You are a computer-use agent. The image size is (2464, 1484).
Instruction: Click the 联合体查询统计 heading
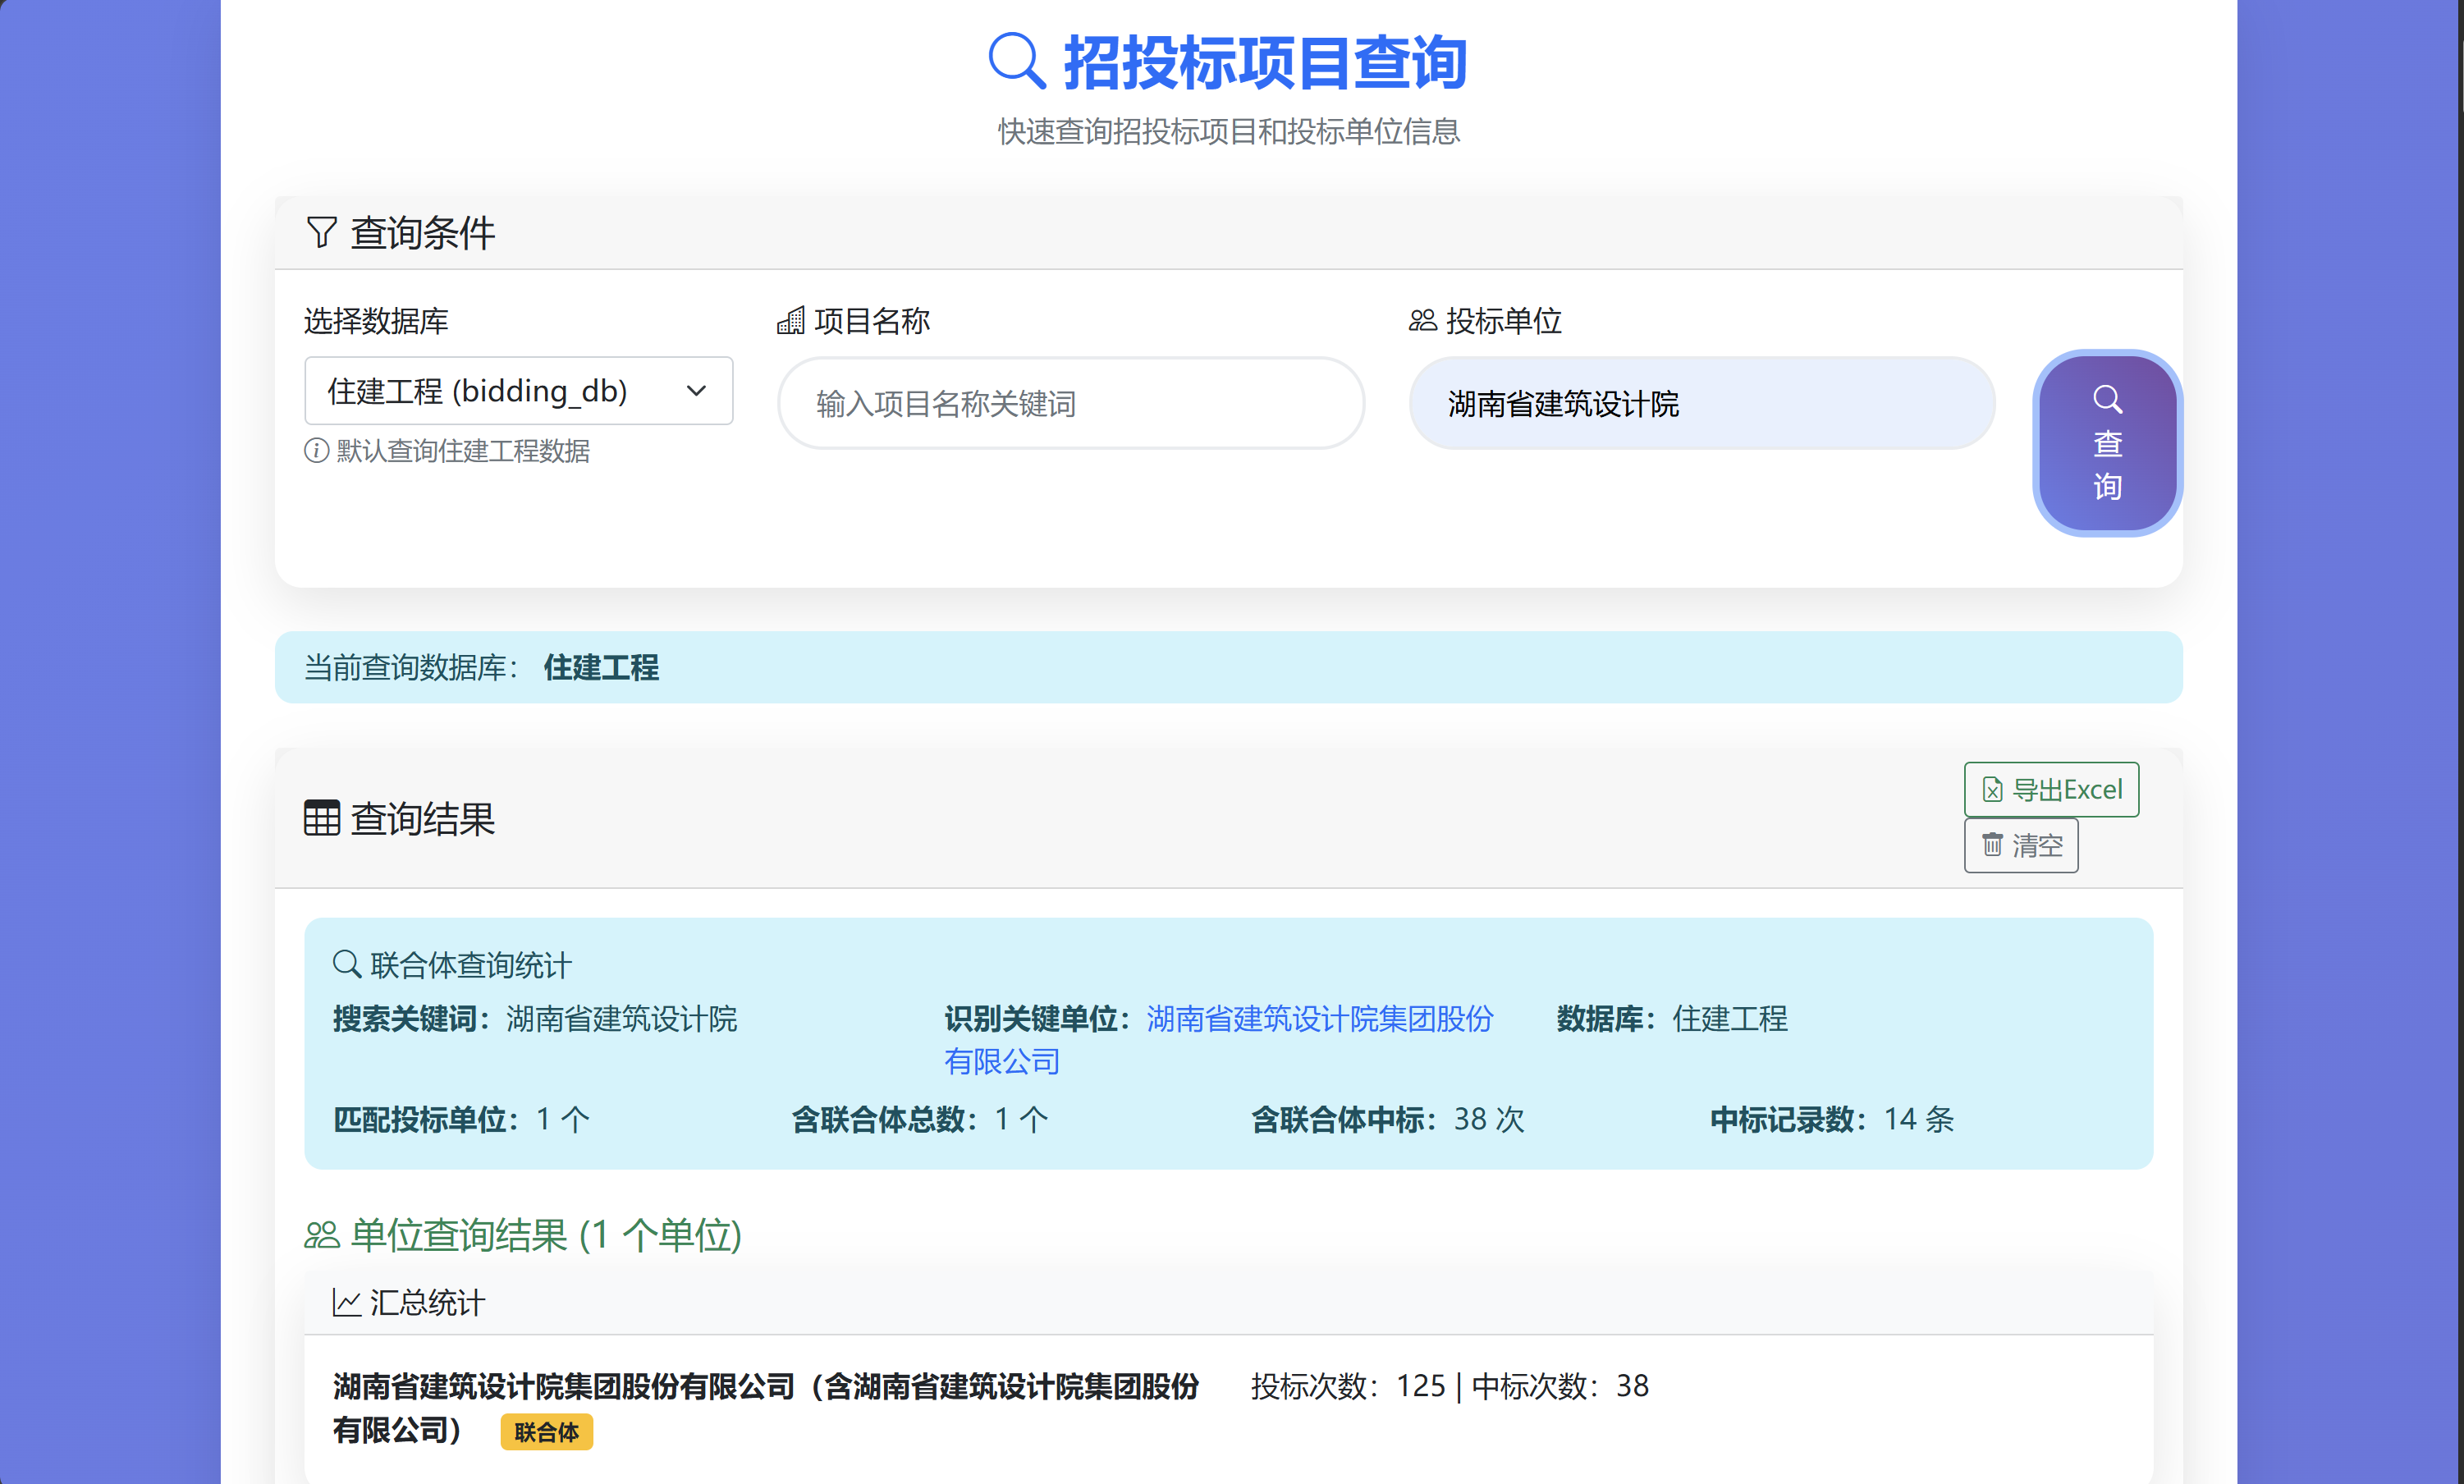pyautogui.click(x=470, y=965)
